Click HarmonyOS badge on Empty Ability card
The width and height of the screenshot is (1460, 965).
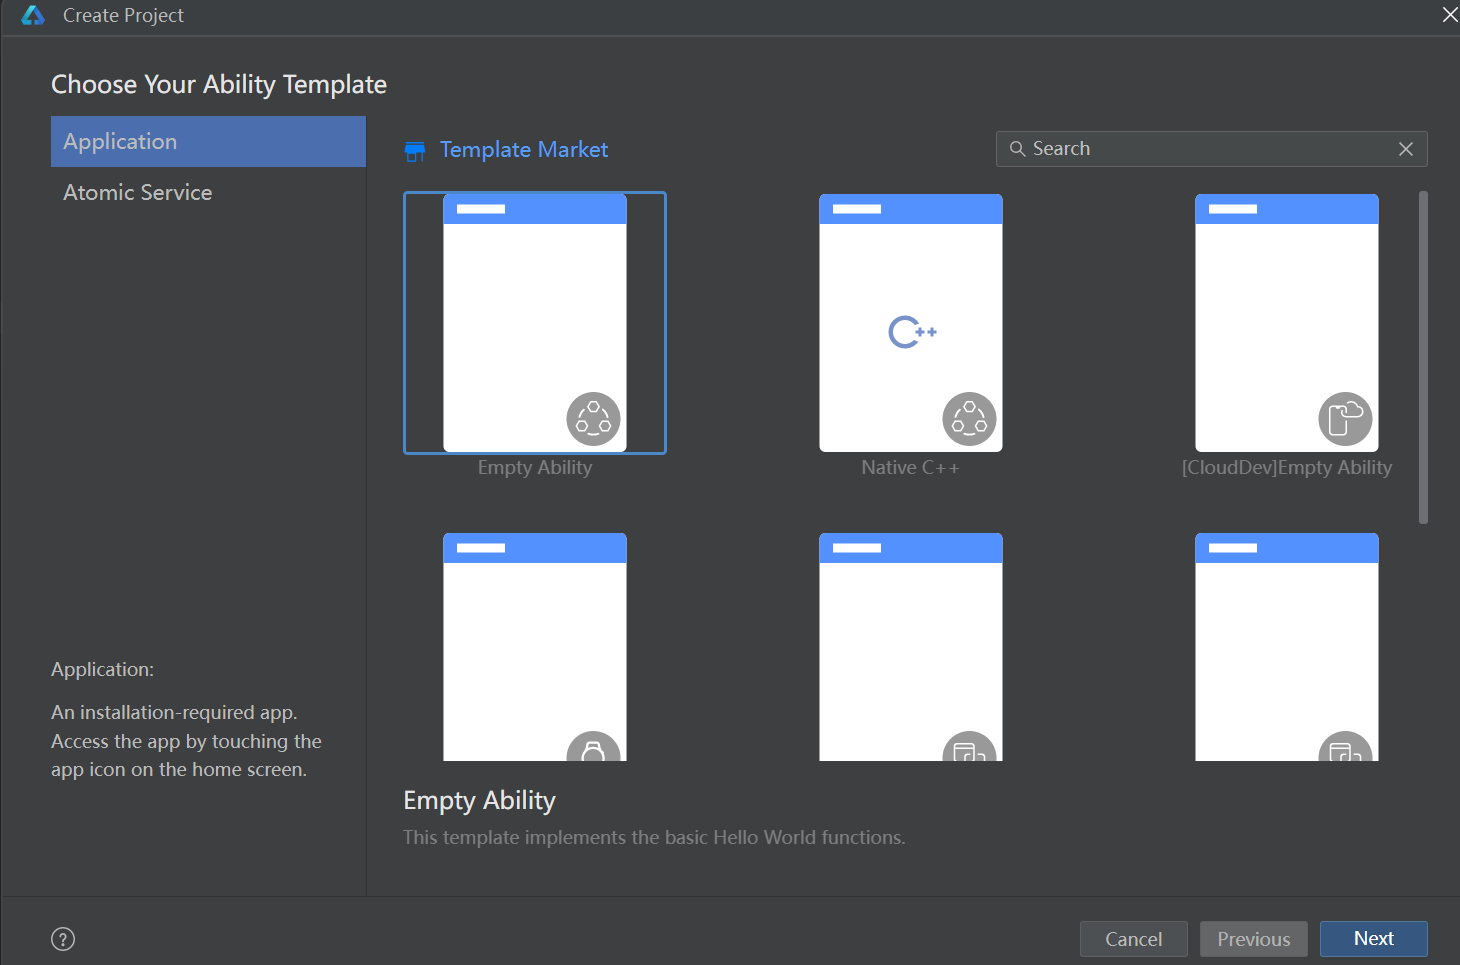(593, 419)
